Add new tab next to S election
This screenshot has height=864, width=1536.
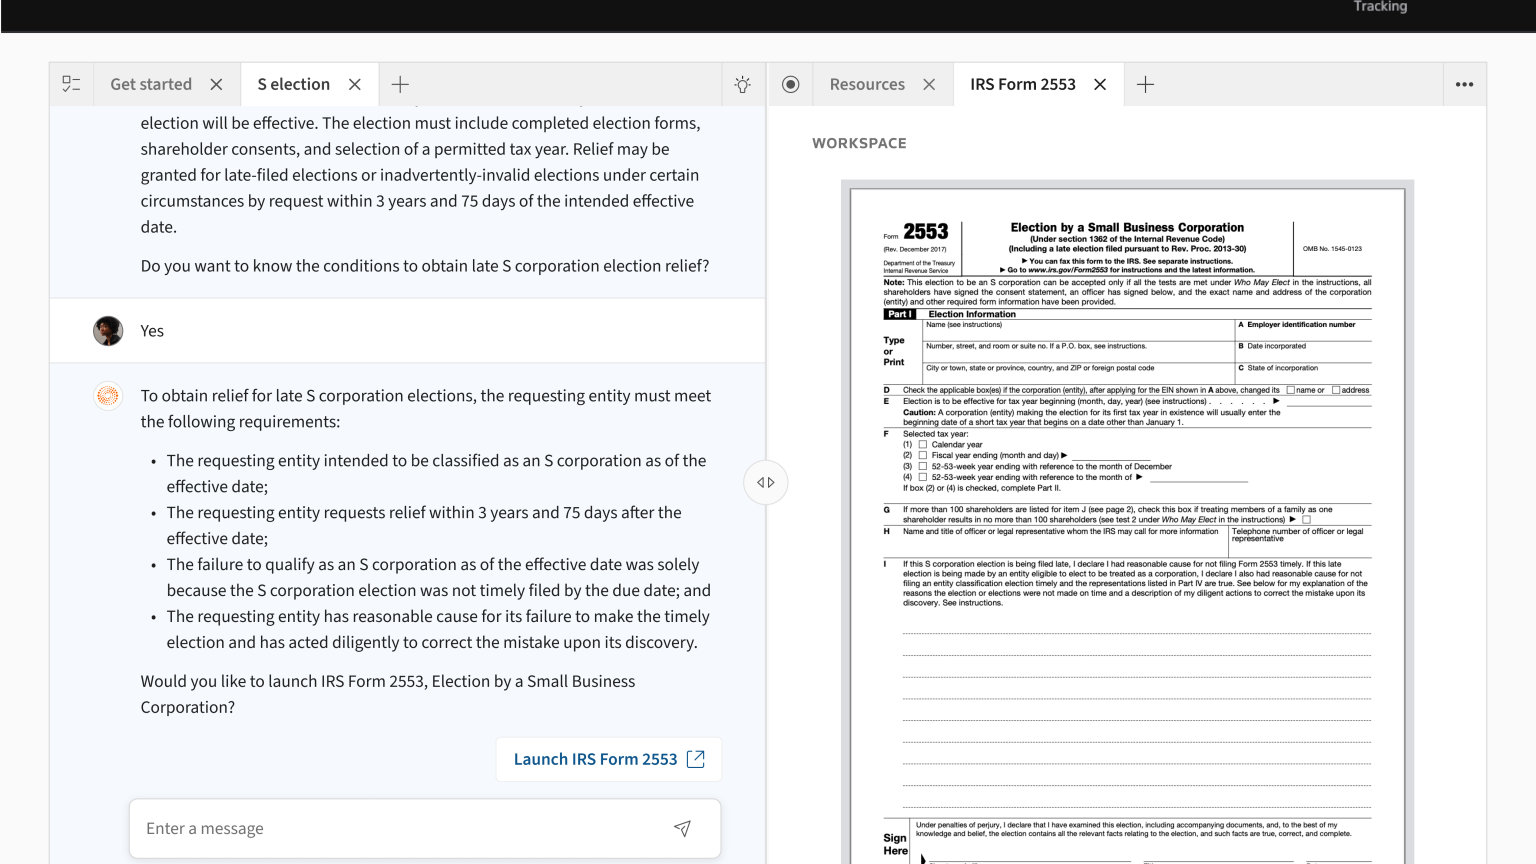pos(400,85)
